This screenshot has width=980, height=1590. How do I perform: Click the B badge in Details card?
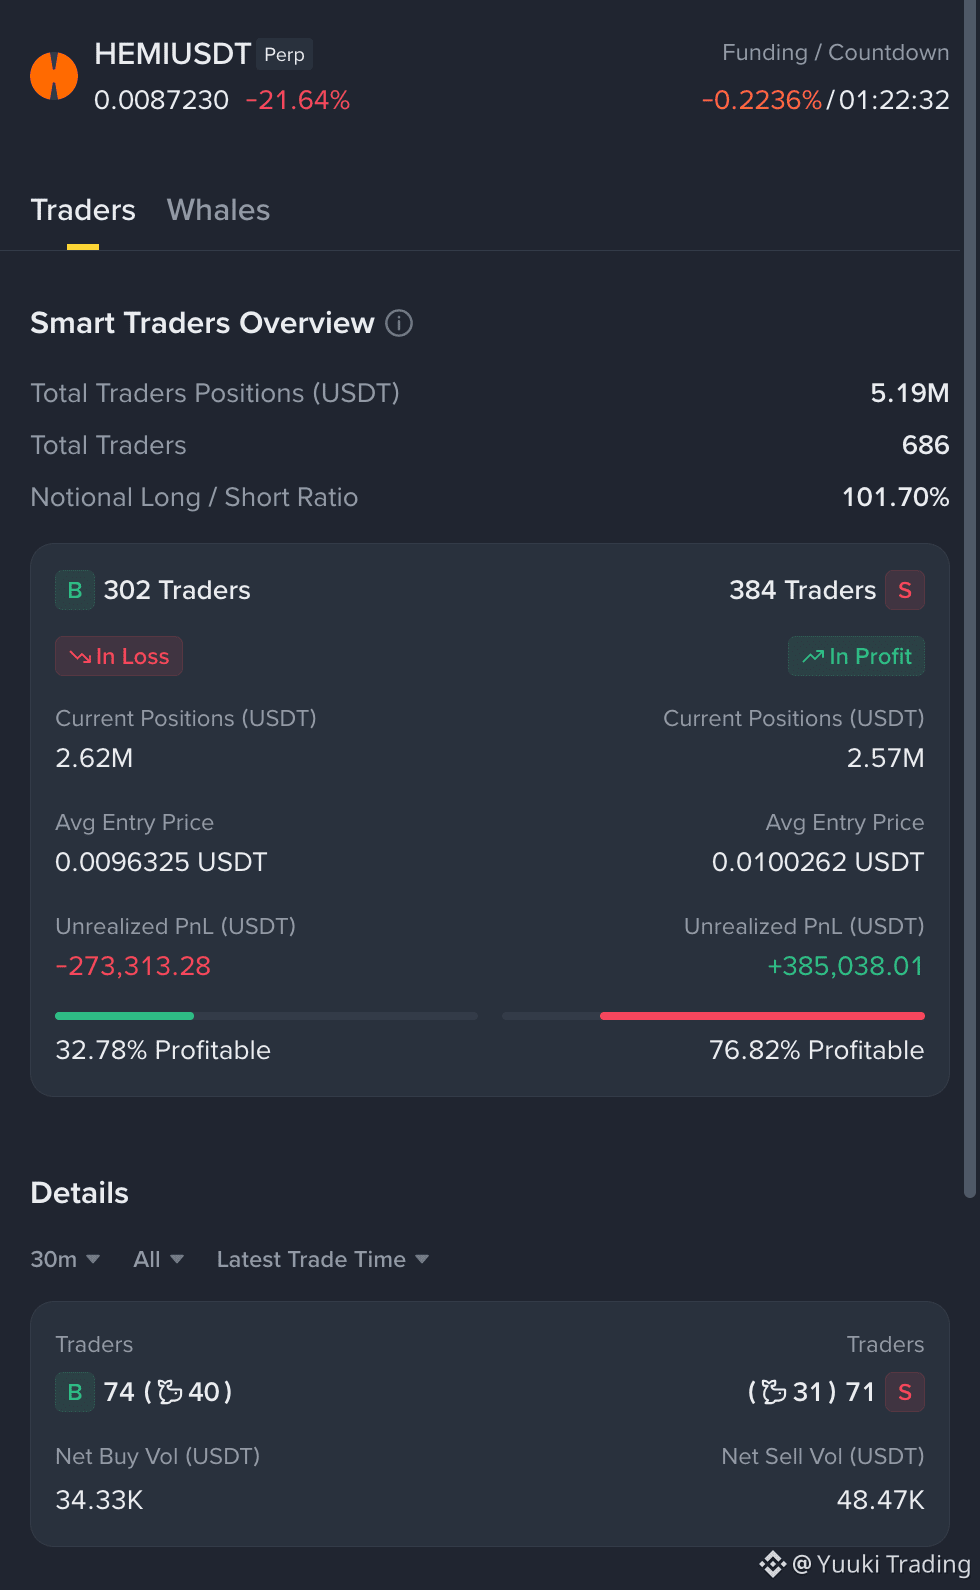click(x=75, y=1392)
